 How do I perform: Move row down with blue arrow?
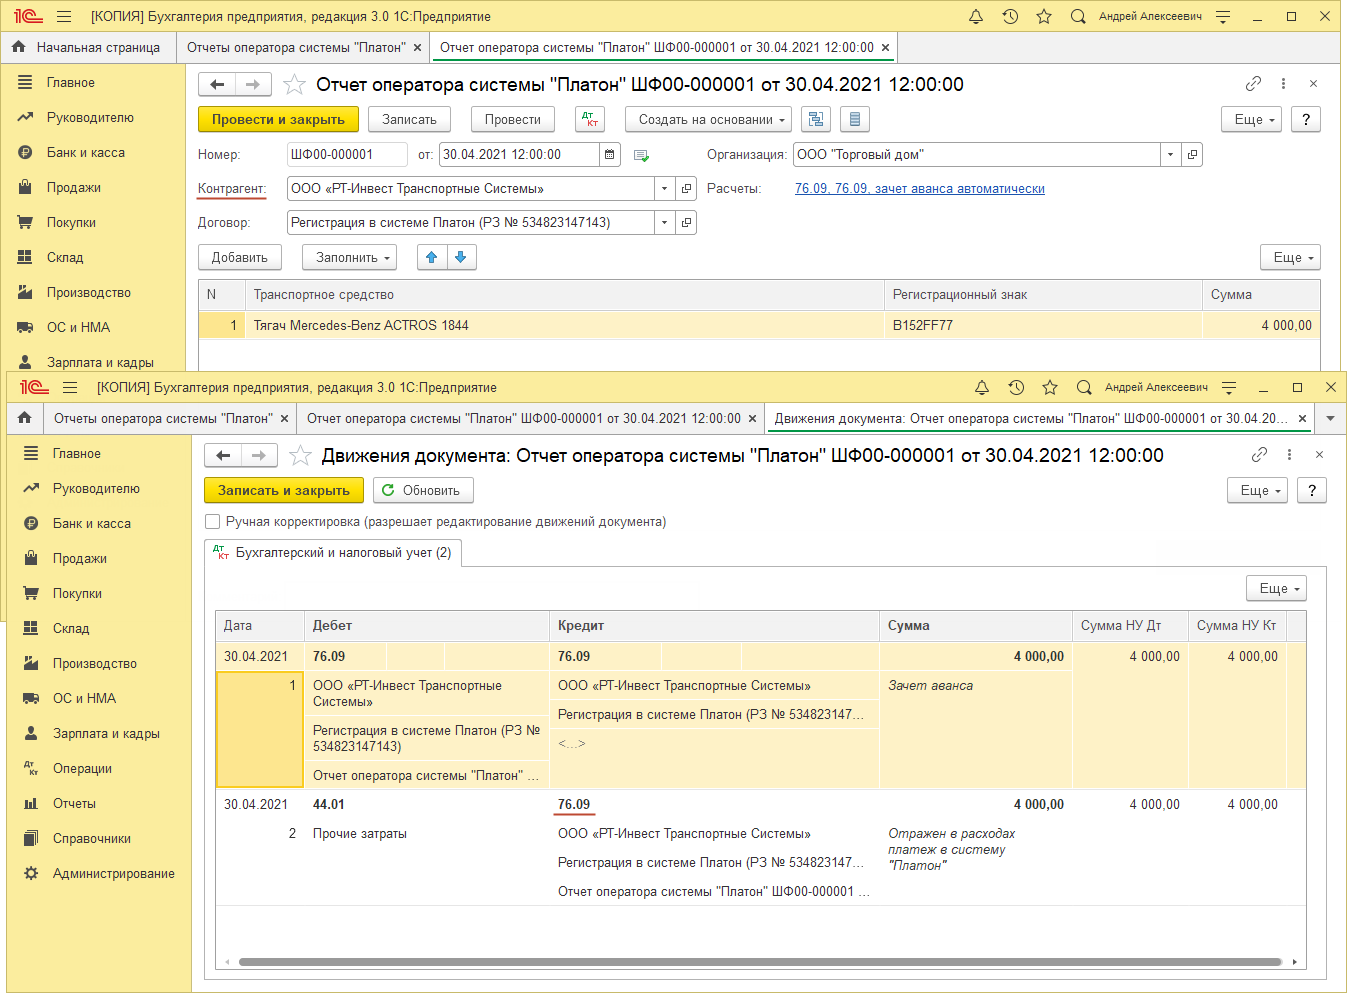coord(461,257)
